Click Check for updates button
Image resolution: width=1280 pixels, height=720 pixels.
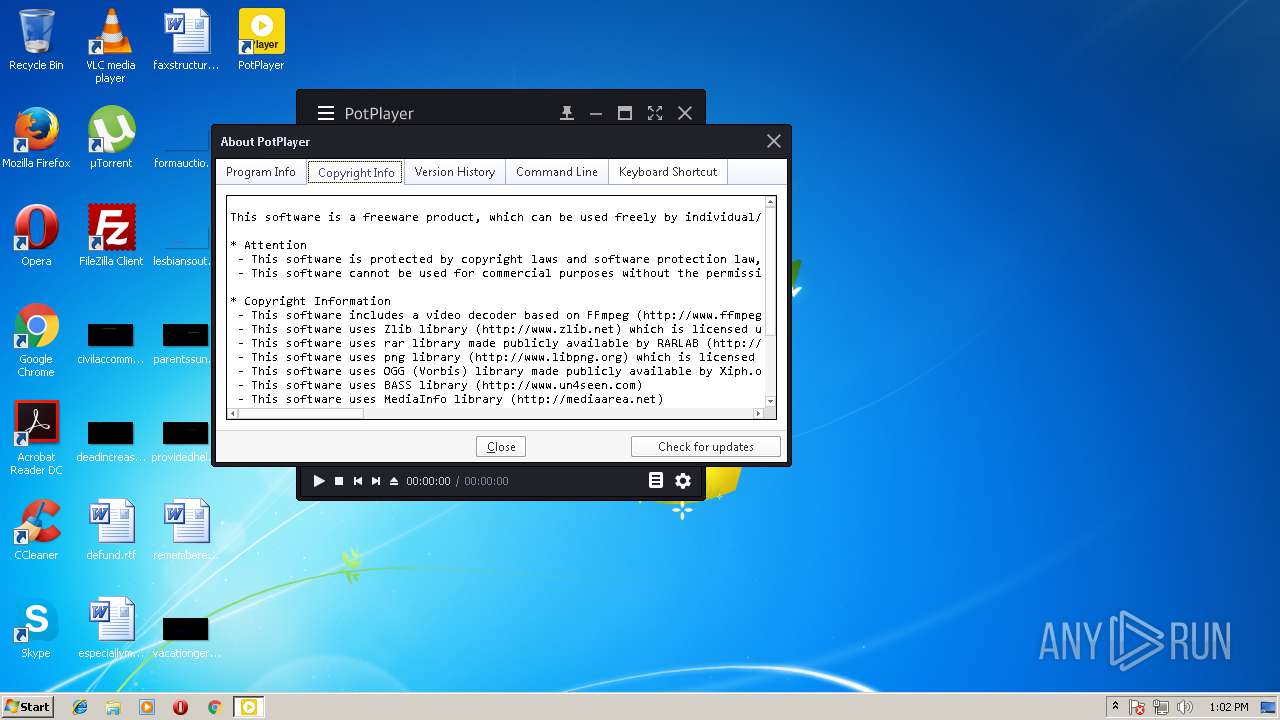(706, 447)
